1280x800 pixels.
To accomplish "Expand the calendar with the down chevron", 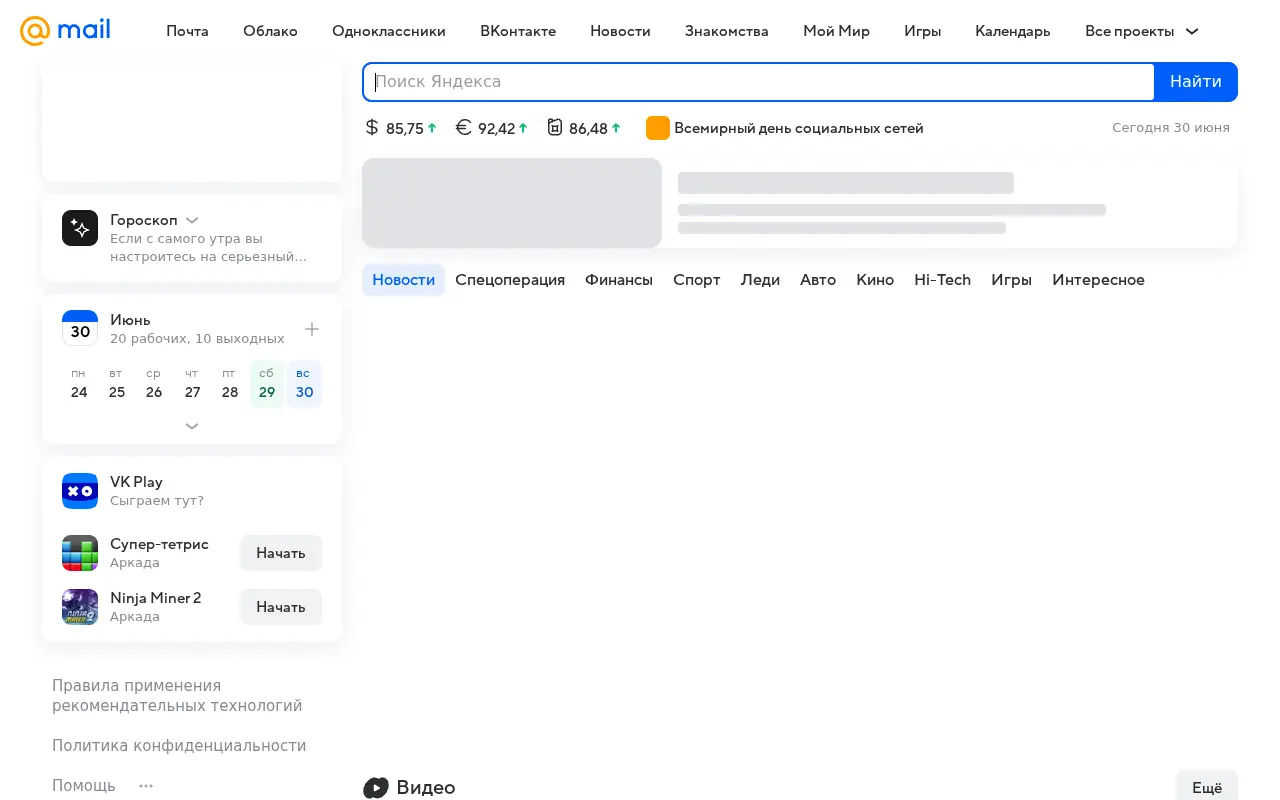I will tap(192, 426).
